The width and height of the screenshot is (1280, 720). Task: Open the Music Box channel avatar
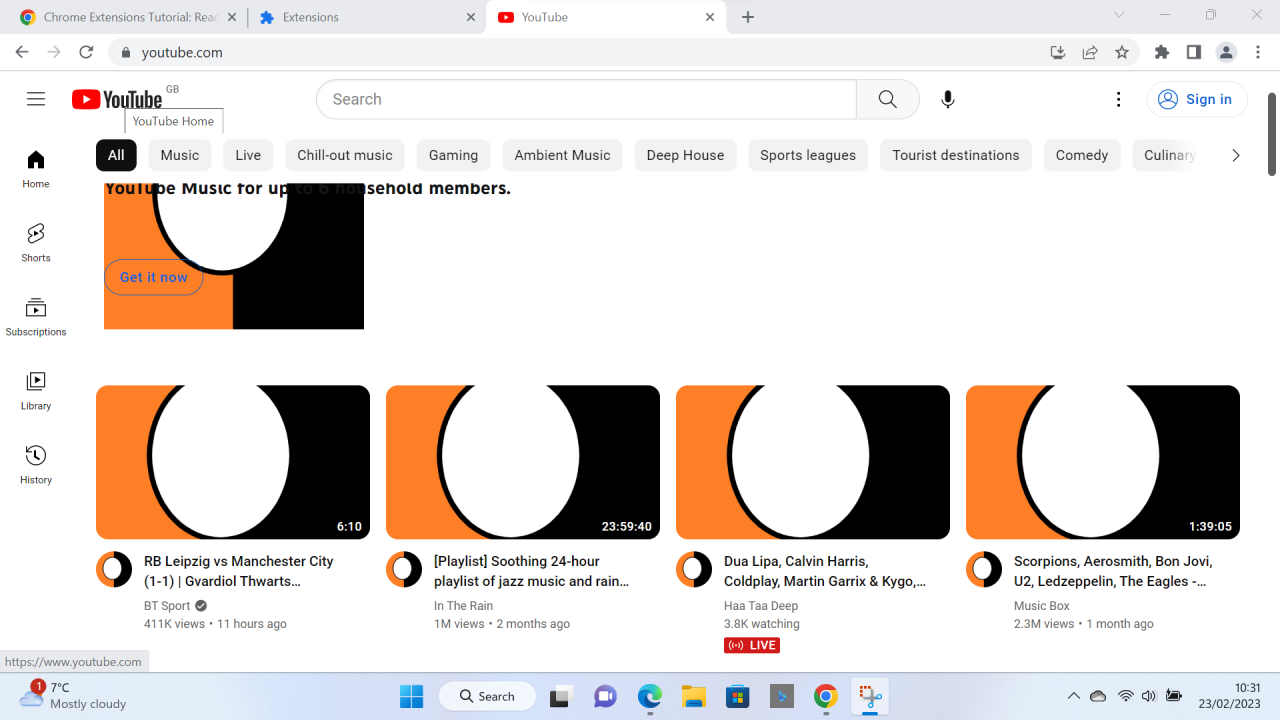[984, 570]
